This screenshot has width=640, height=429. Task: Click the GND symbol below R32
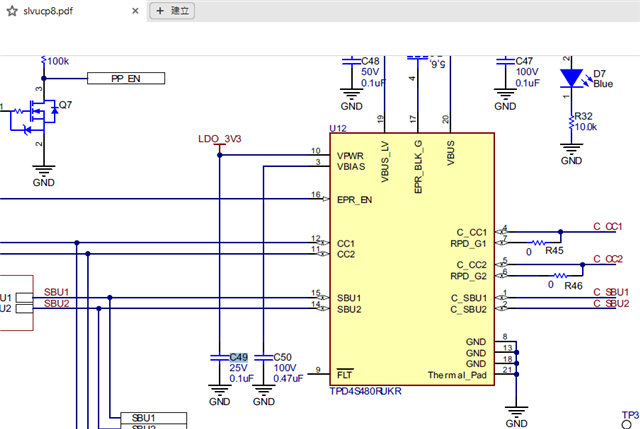pos(571,154)
